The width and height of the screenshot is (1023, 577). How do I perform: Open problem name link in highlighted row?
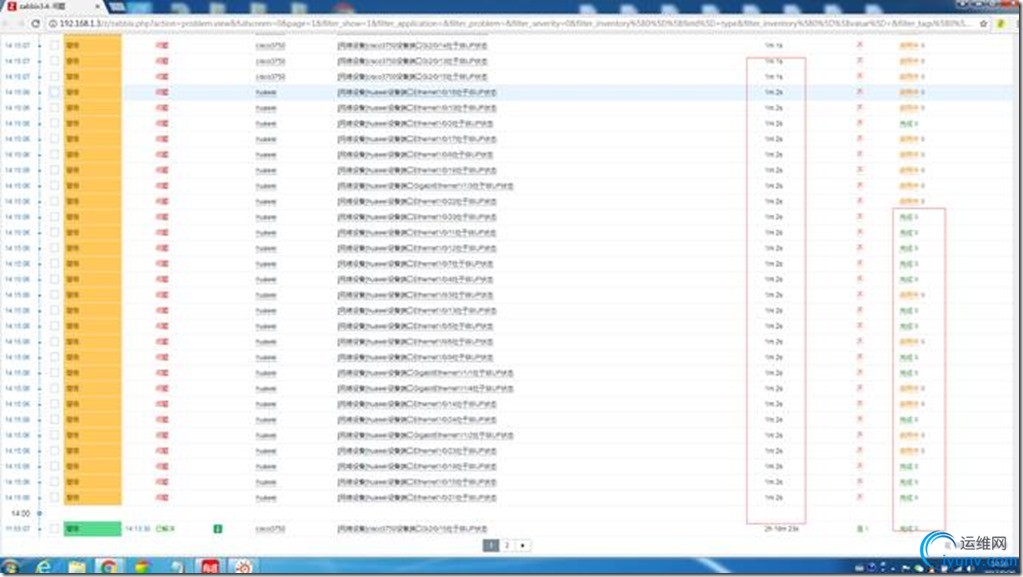click(x=416, y=92)
